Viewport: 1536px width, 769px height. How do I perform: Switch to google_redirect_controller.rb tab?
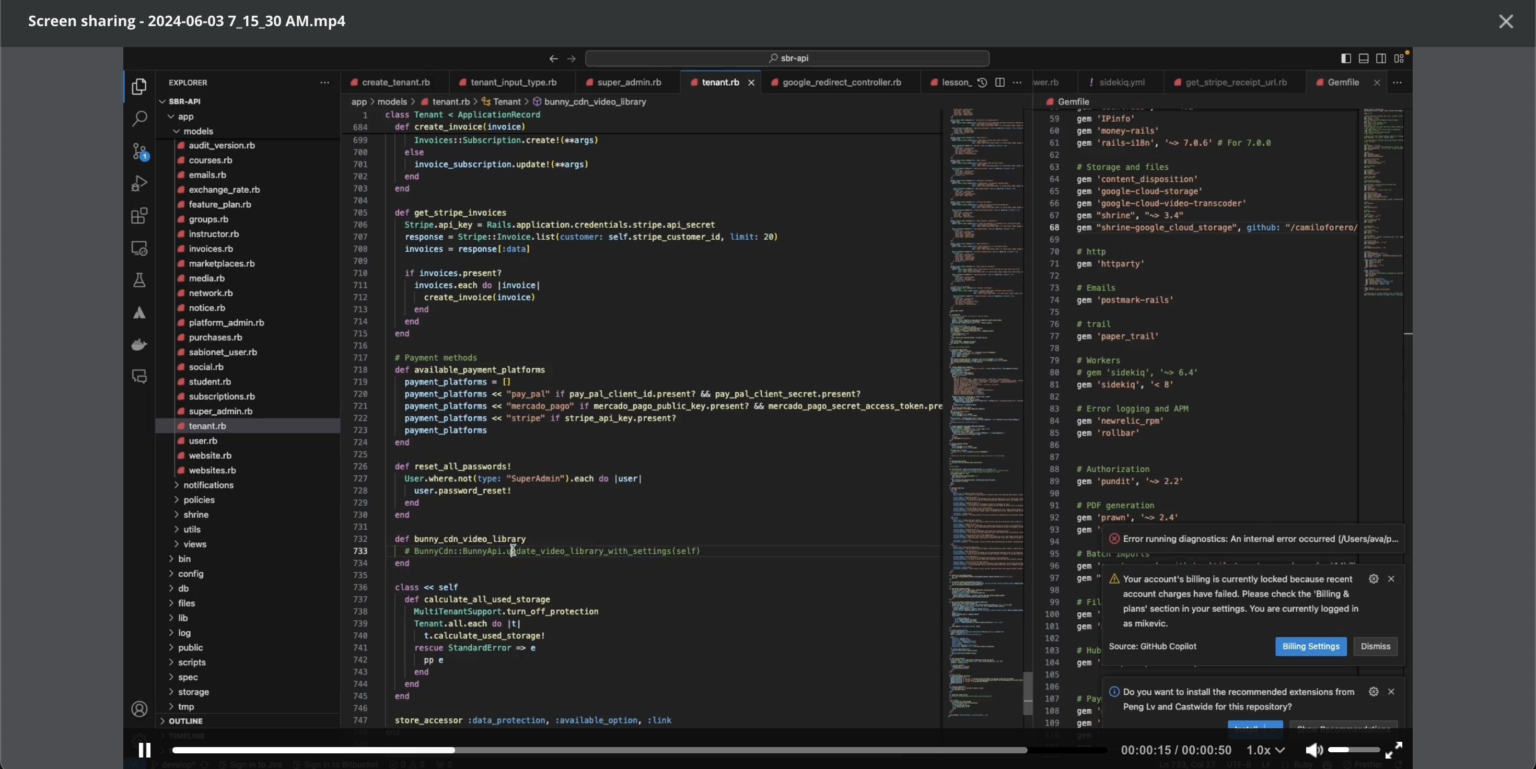(841, 82)
